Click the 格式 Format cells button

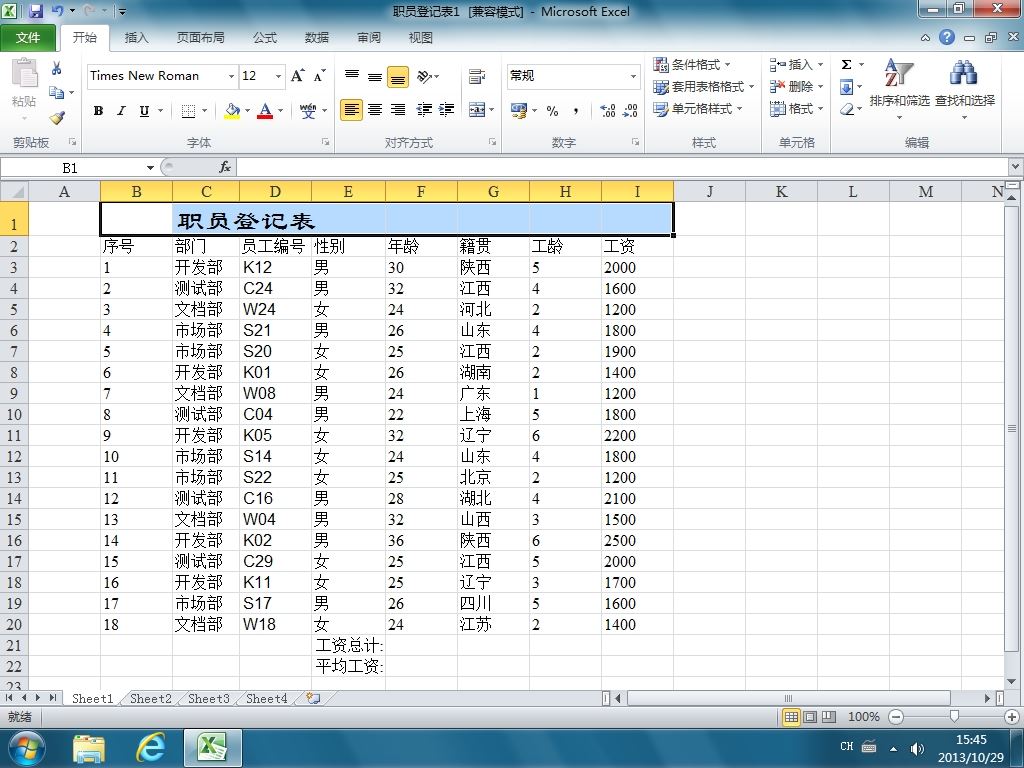tap(796, 109)
